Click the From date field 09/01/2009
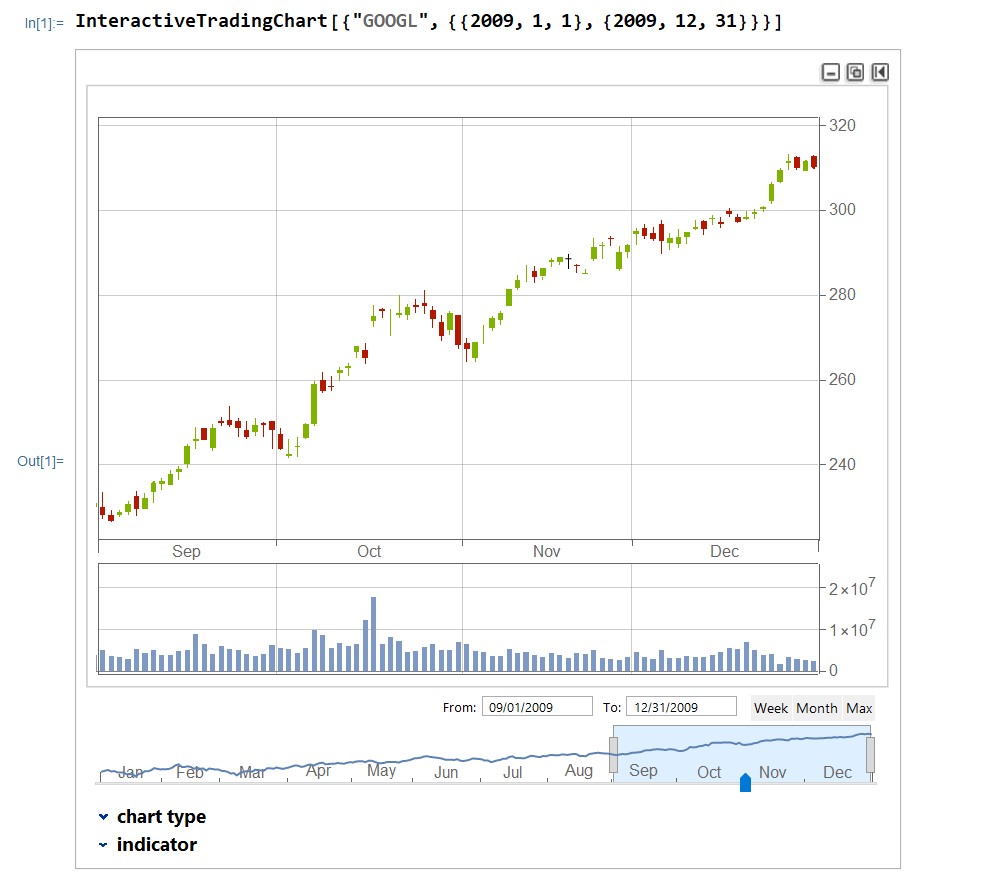The width and height of the screenshot is (985, 878). click(537, 707)
